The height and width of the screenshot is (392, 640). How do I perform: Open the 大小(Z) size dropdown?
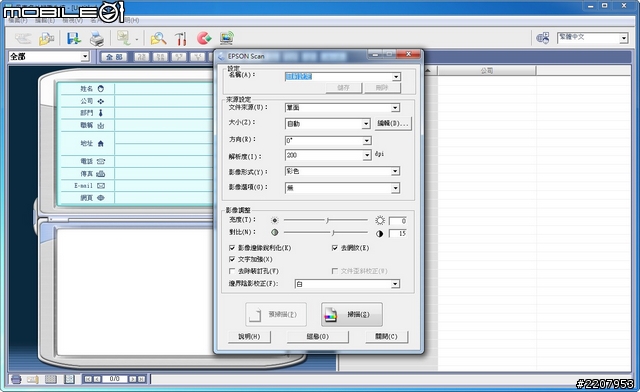point(366,124)
